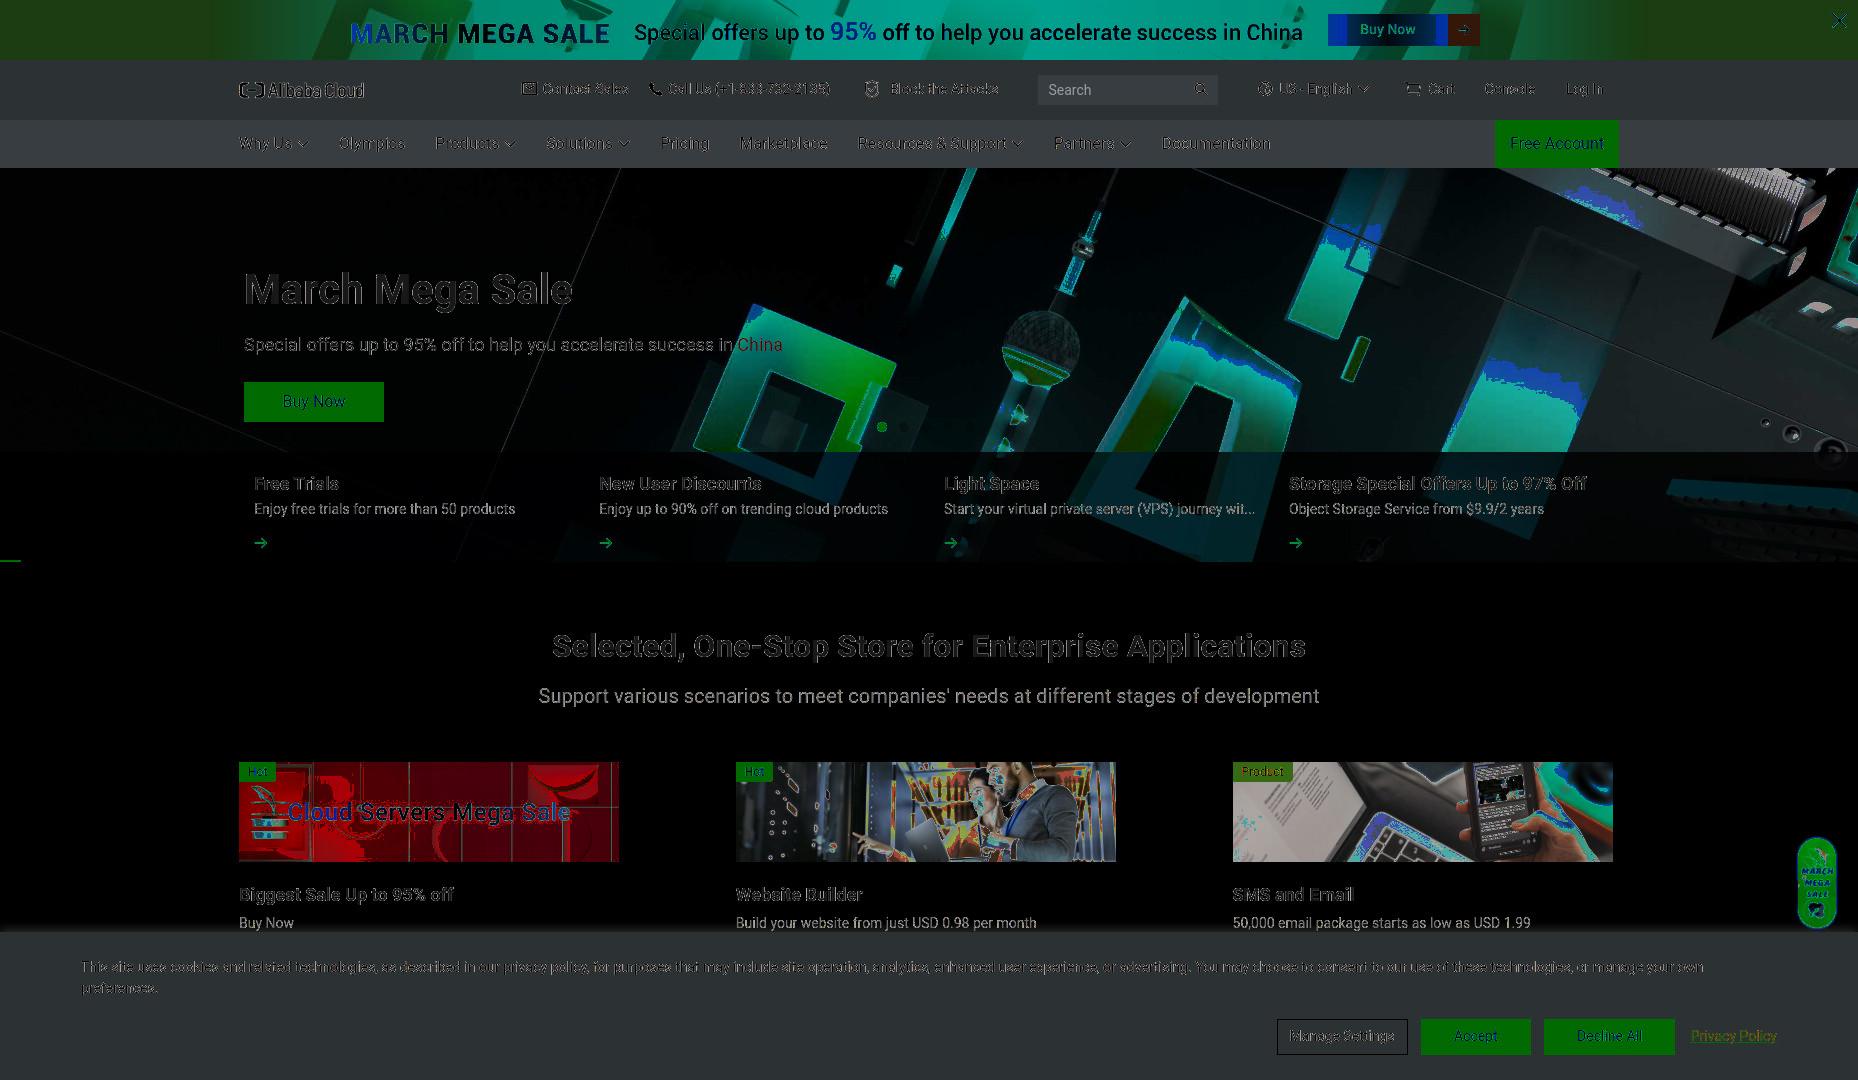
Task: Open the Olympics menu item
Action: (372, 143)
